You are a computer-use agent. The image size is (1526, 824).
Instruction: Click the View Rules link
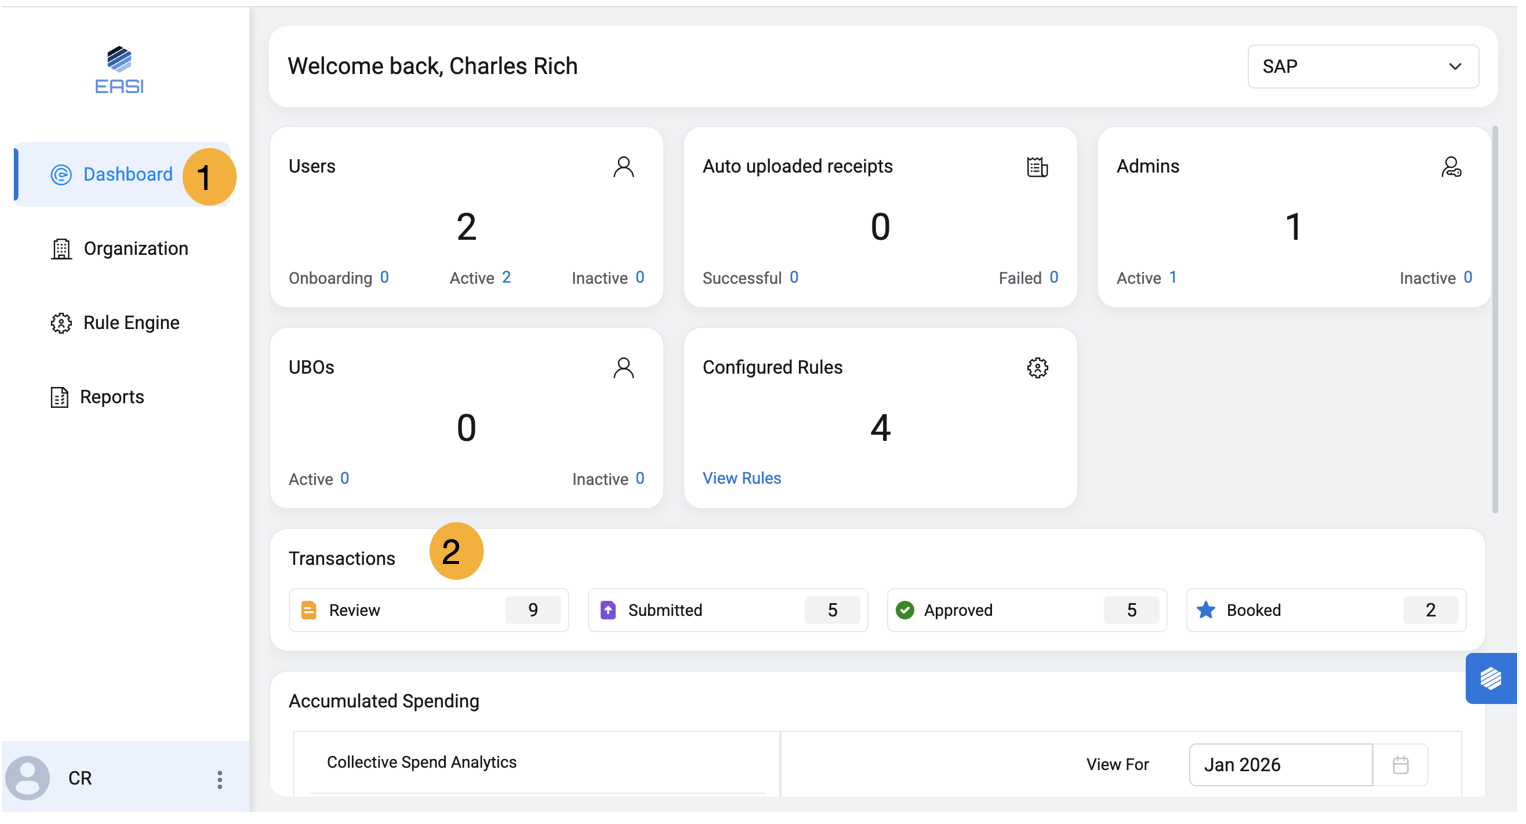[741, 478]
